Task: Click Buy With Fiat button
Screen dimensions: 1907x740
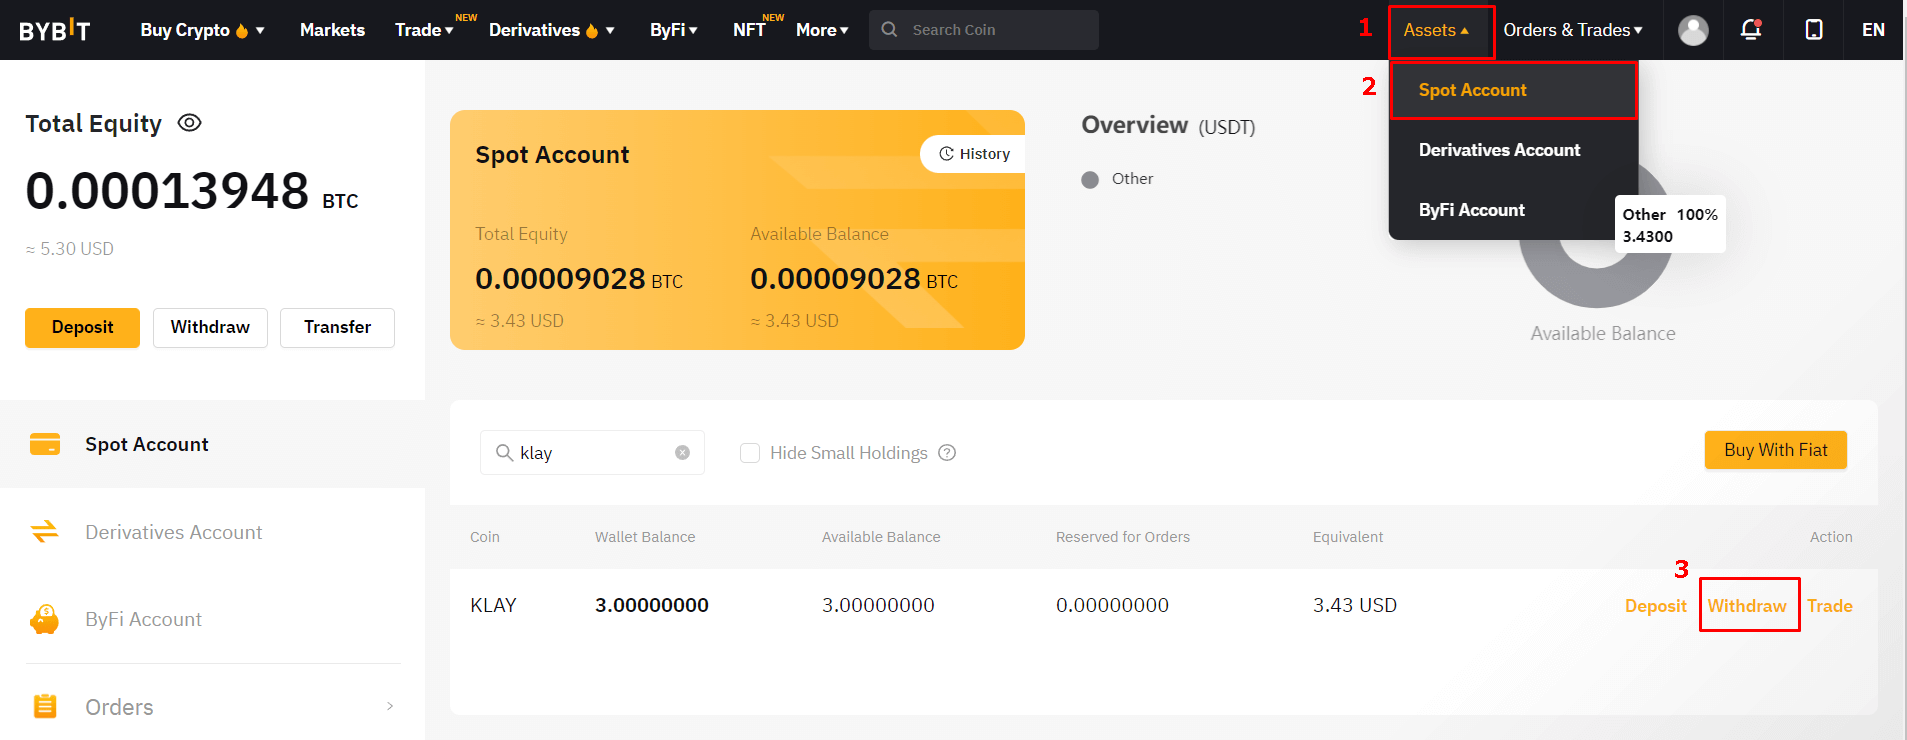Action: point(1775,450)
